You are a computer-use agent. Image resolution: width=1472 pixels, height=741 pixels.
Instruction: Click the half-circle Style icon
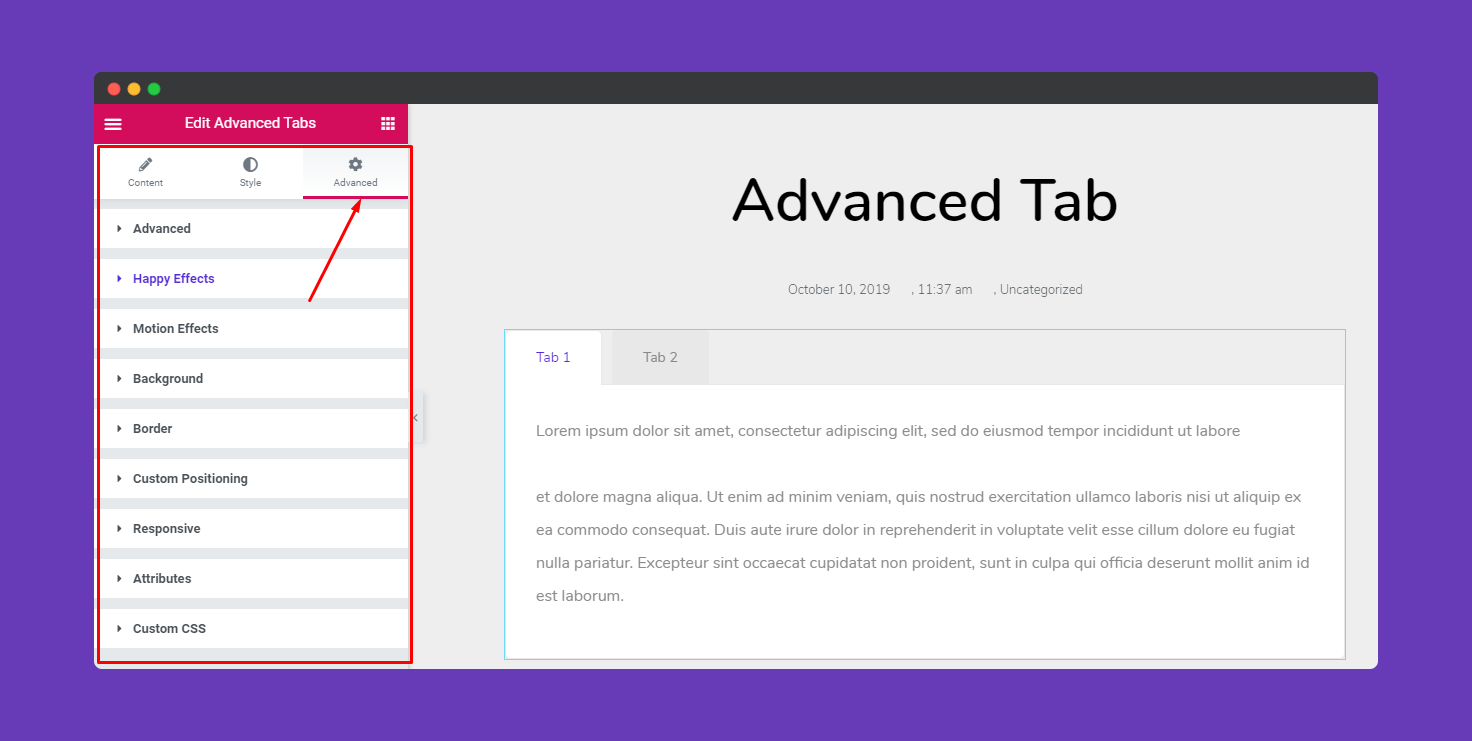tap(250, 164)
